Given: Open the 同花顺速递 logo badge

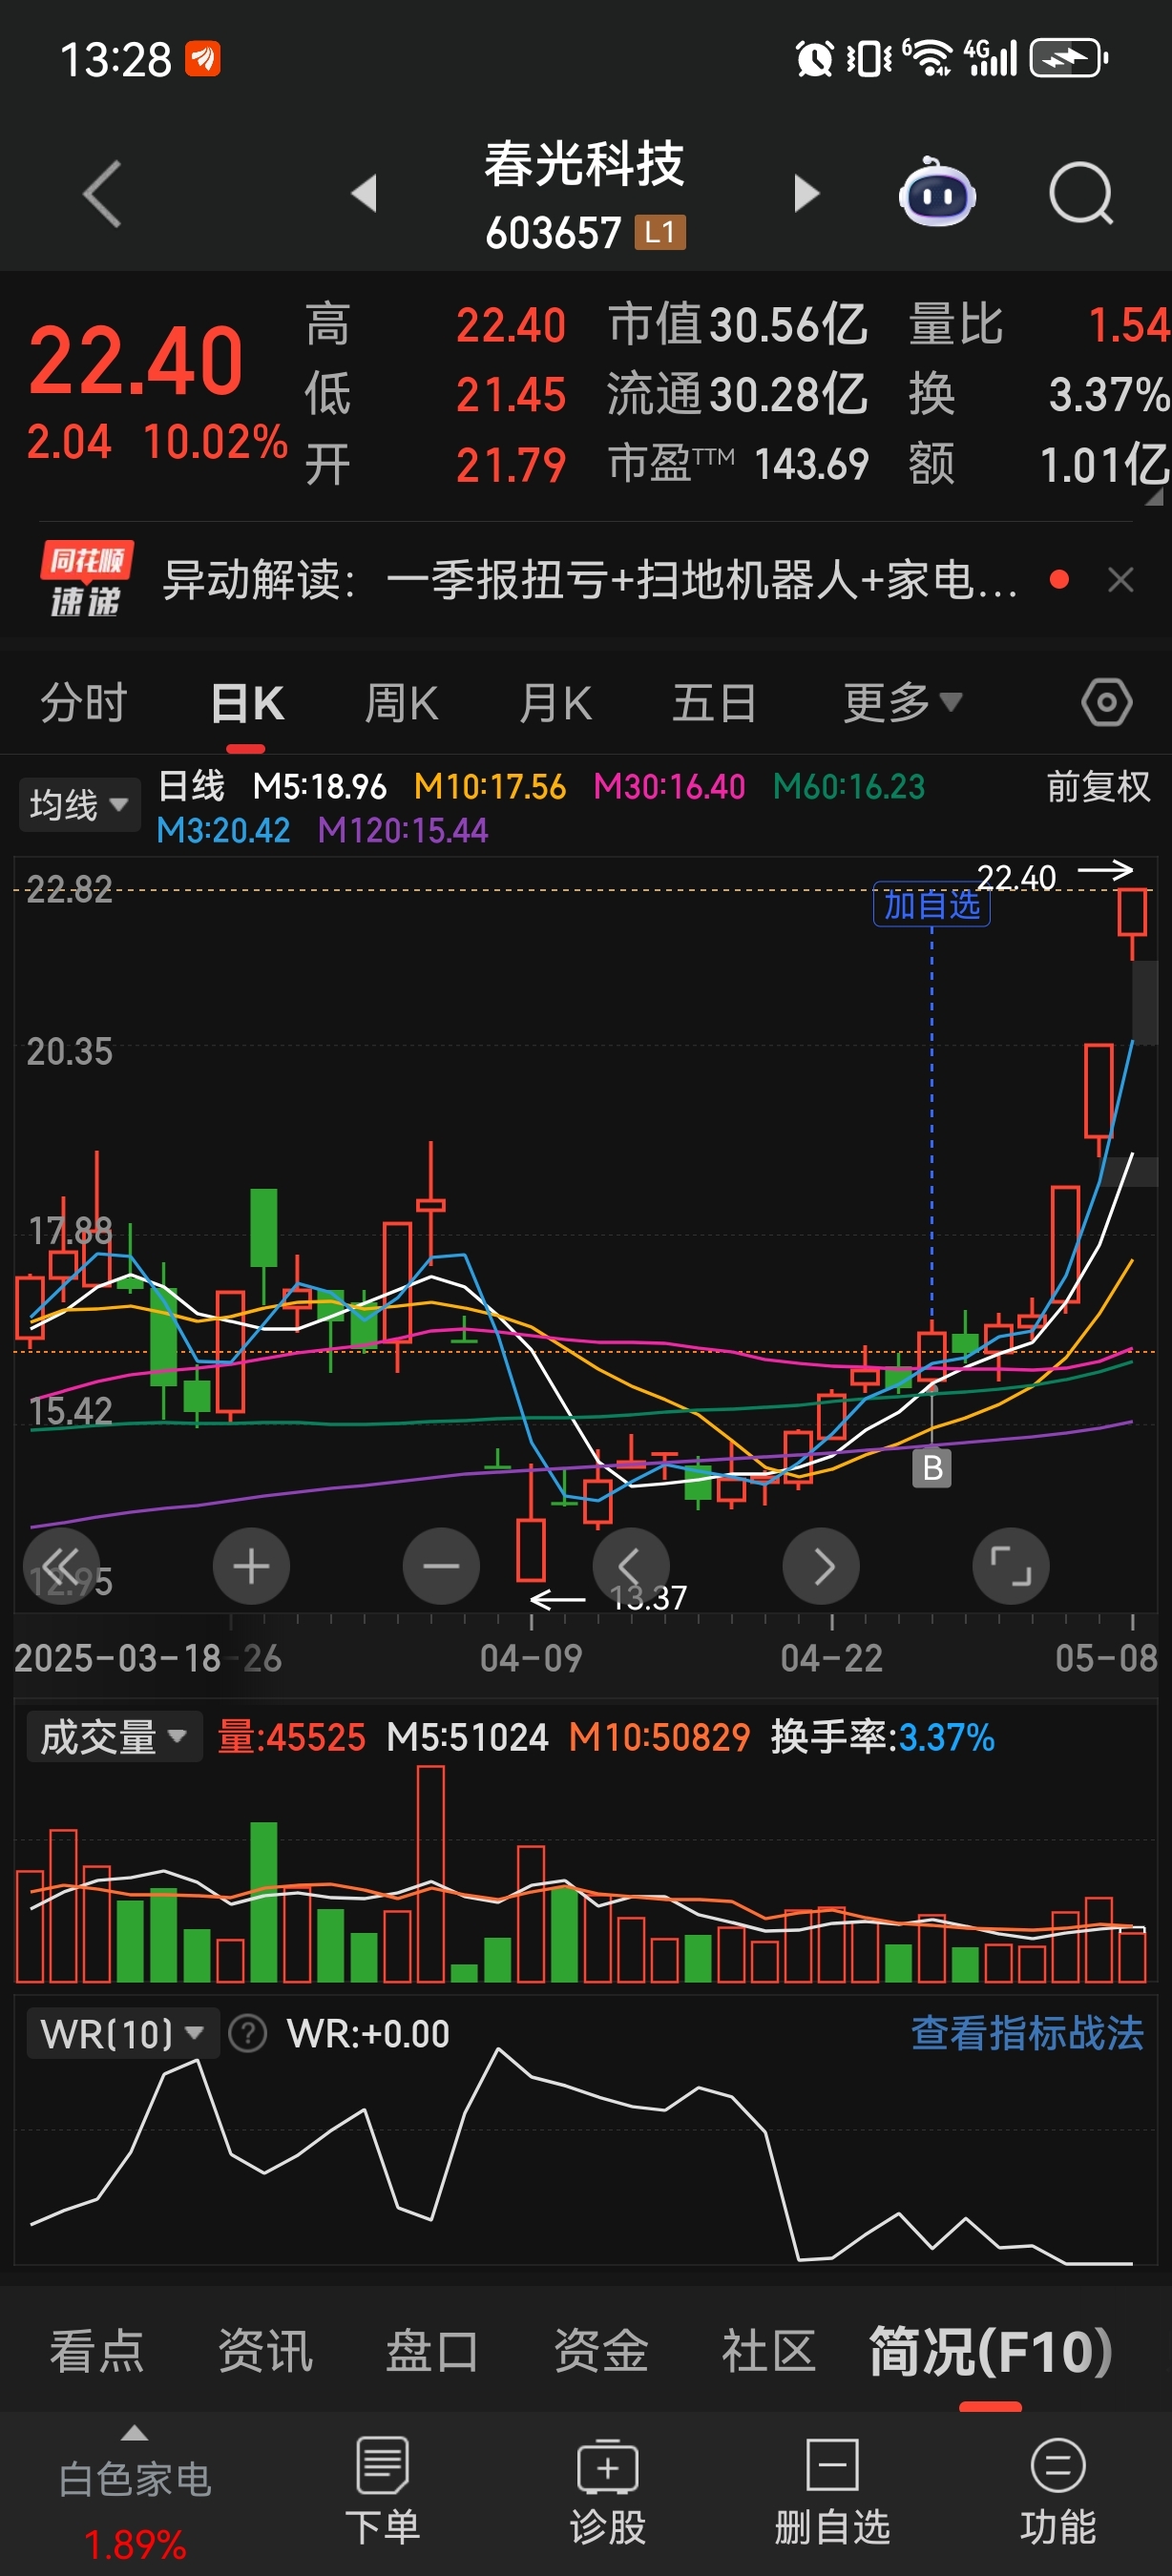Looking at the screenshot, I should pyautogui.click(x=86, y=579).
